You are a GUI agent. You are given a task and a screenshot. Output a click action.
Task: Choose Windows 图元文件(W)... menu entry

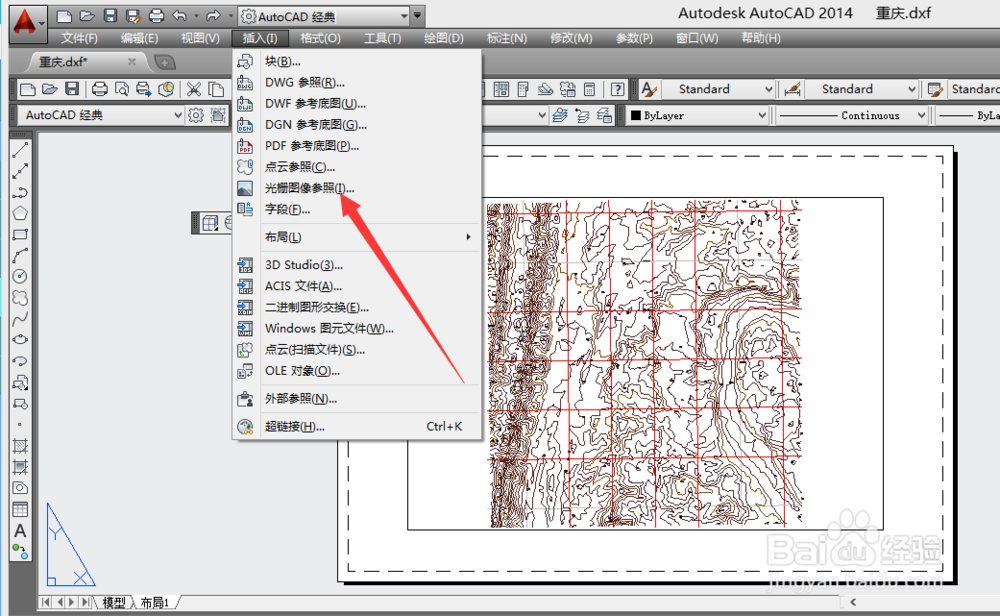point(357,328)
